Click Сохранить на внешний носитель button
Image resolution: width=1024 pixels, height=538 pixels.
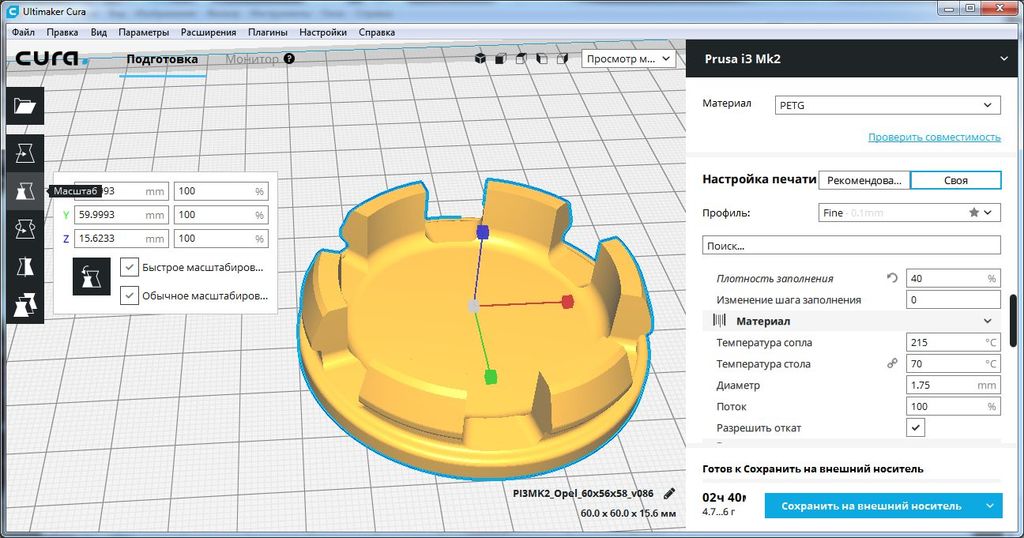pyautogui.click(x=870, y=506)
